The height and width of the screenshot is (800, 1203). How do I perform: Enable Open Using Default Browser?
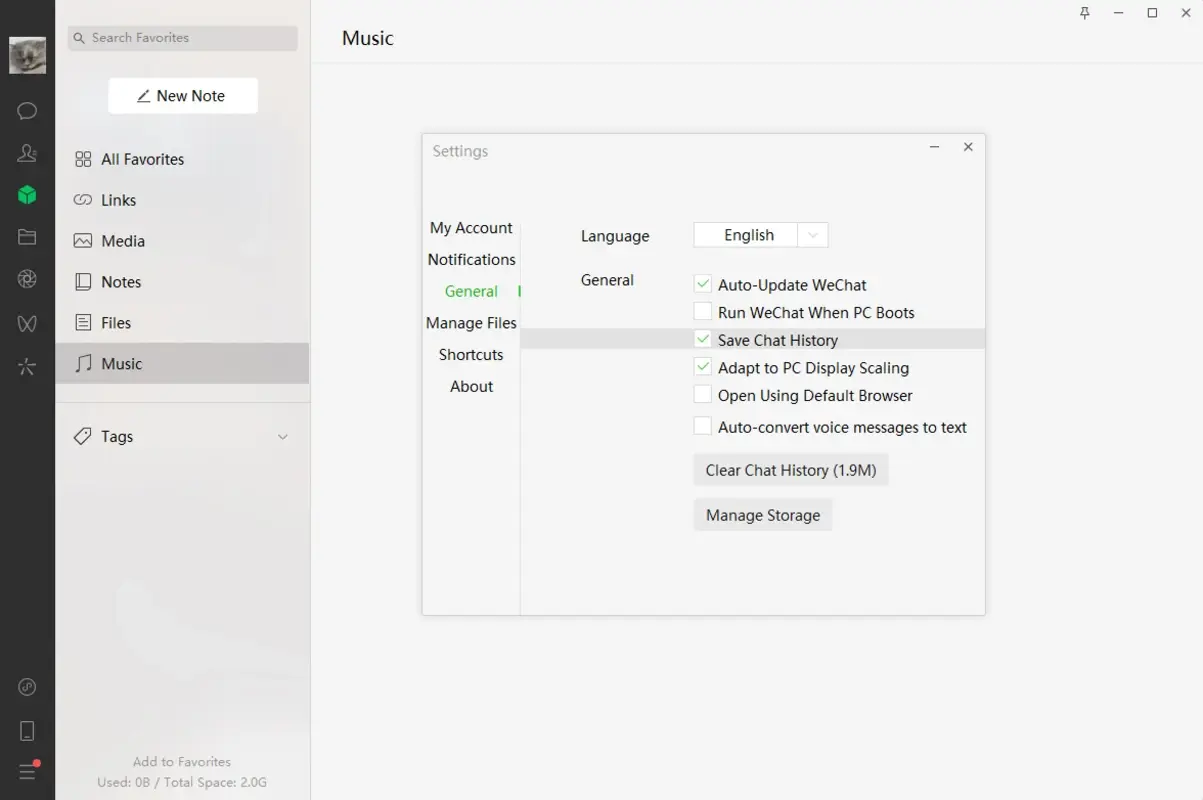702,394
